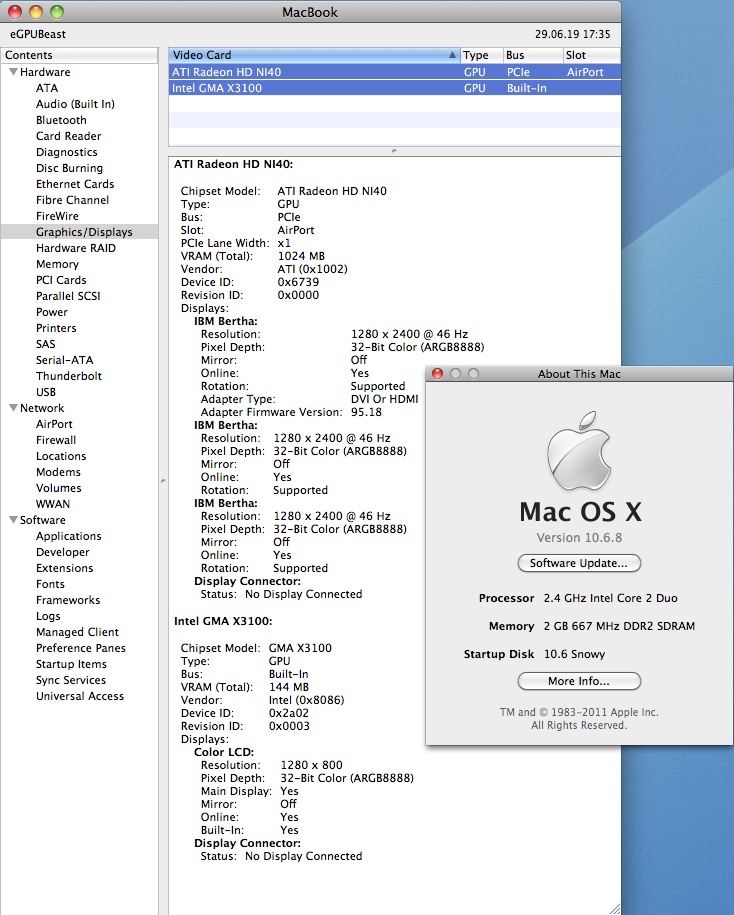The height and width of the screenshot is (915, 734).
Task: Select Bluetooth in the sidebar
Action: [x=61, y=120]
